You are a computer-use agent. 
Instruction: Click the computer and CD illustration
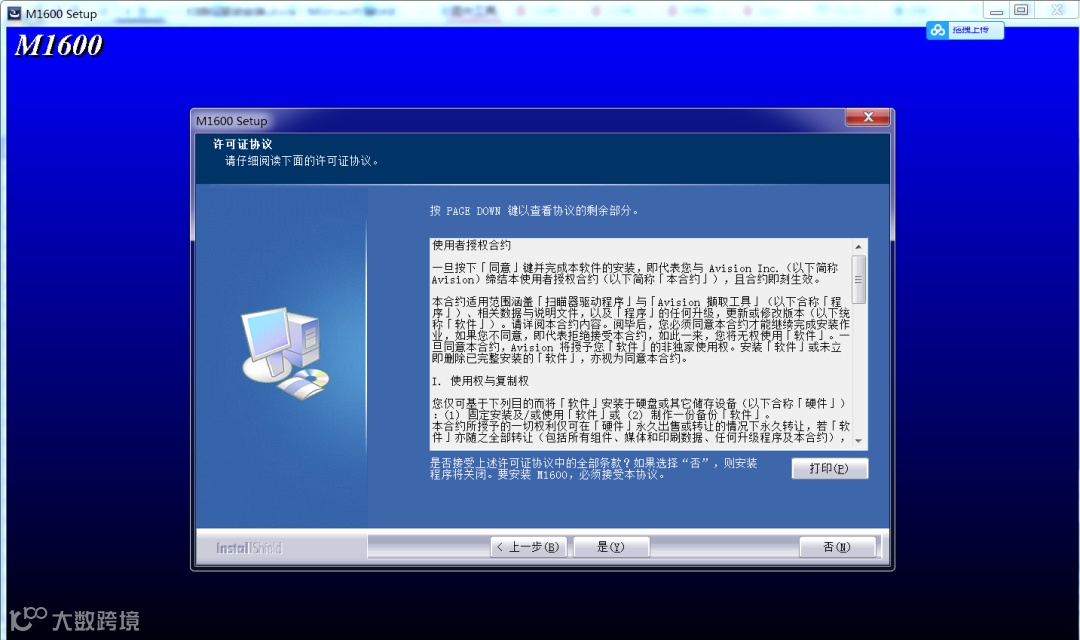point(285,353)
